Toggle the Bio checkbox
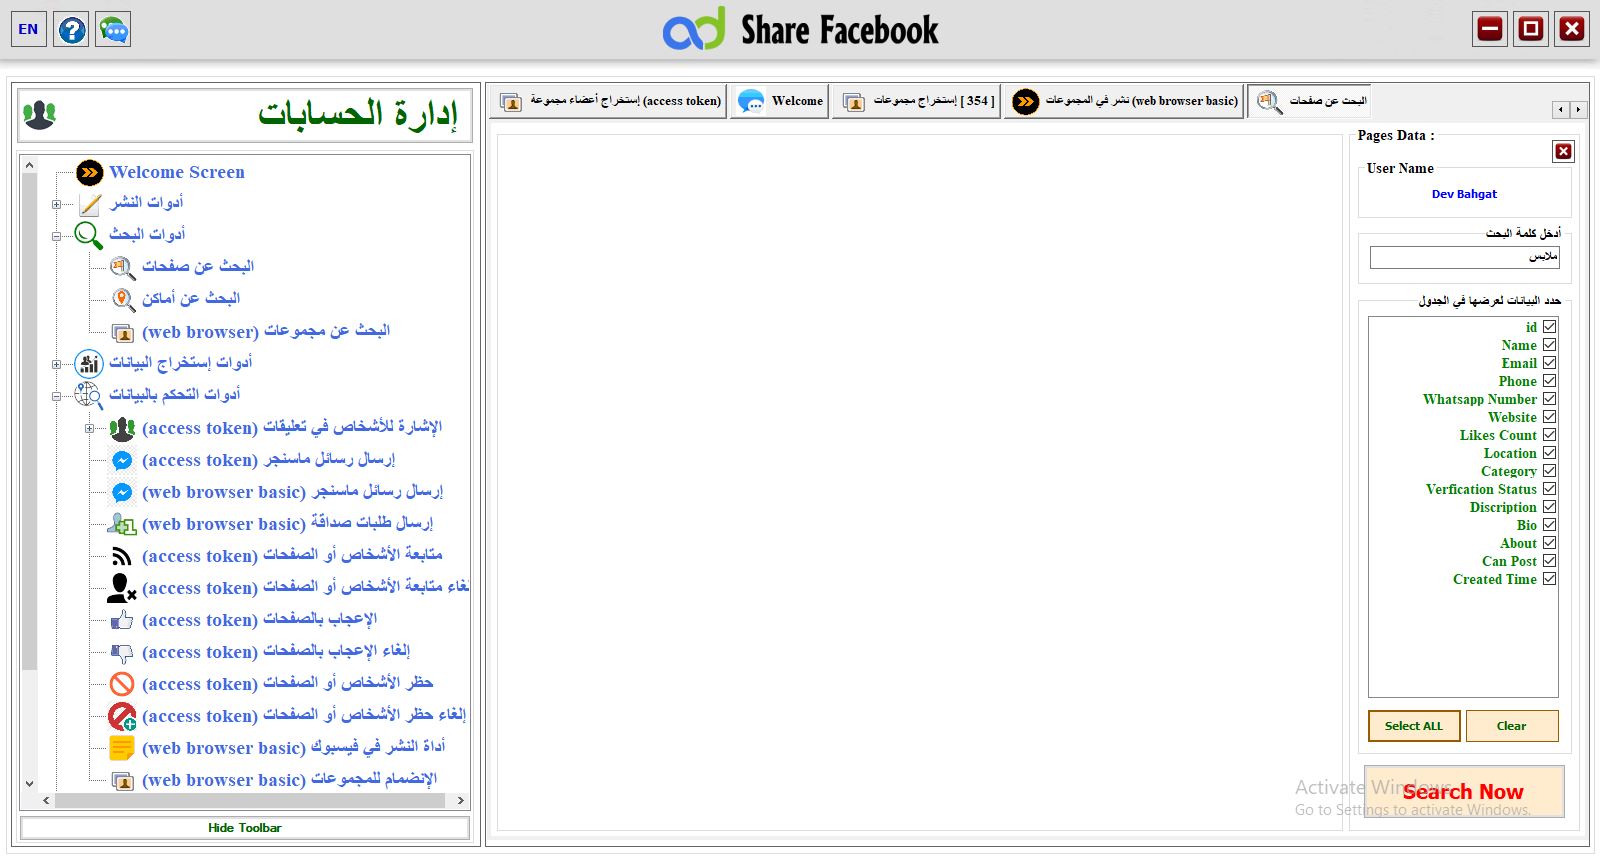The width and height of the screenshot is (1600, 860). click(1549, 525)
